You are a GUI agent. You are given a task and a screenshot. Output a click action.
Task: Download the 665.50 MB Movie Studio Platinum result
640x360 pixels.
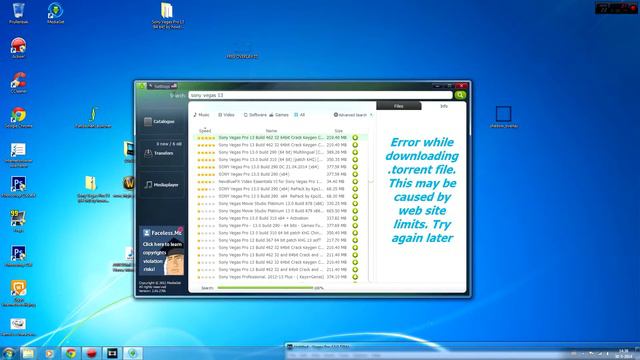point(355,211)
